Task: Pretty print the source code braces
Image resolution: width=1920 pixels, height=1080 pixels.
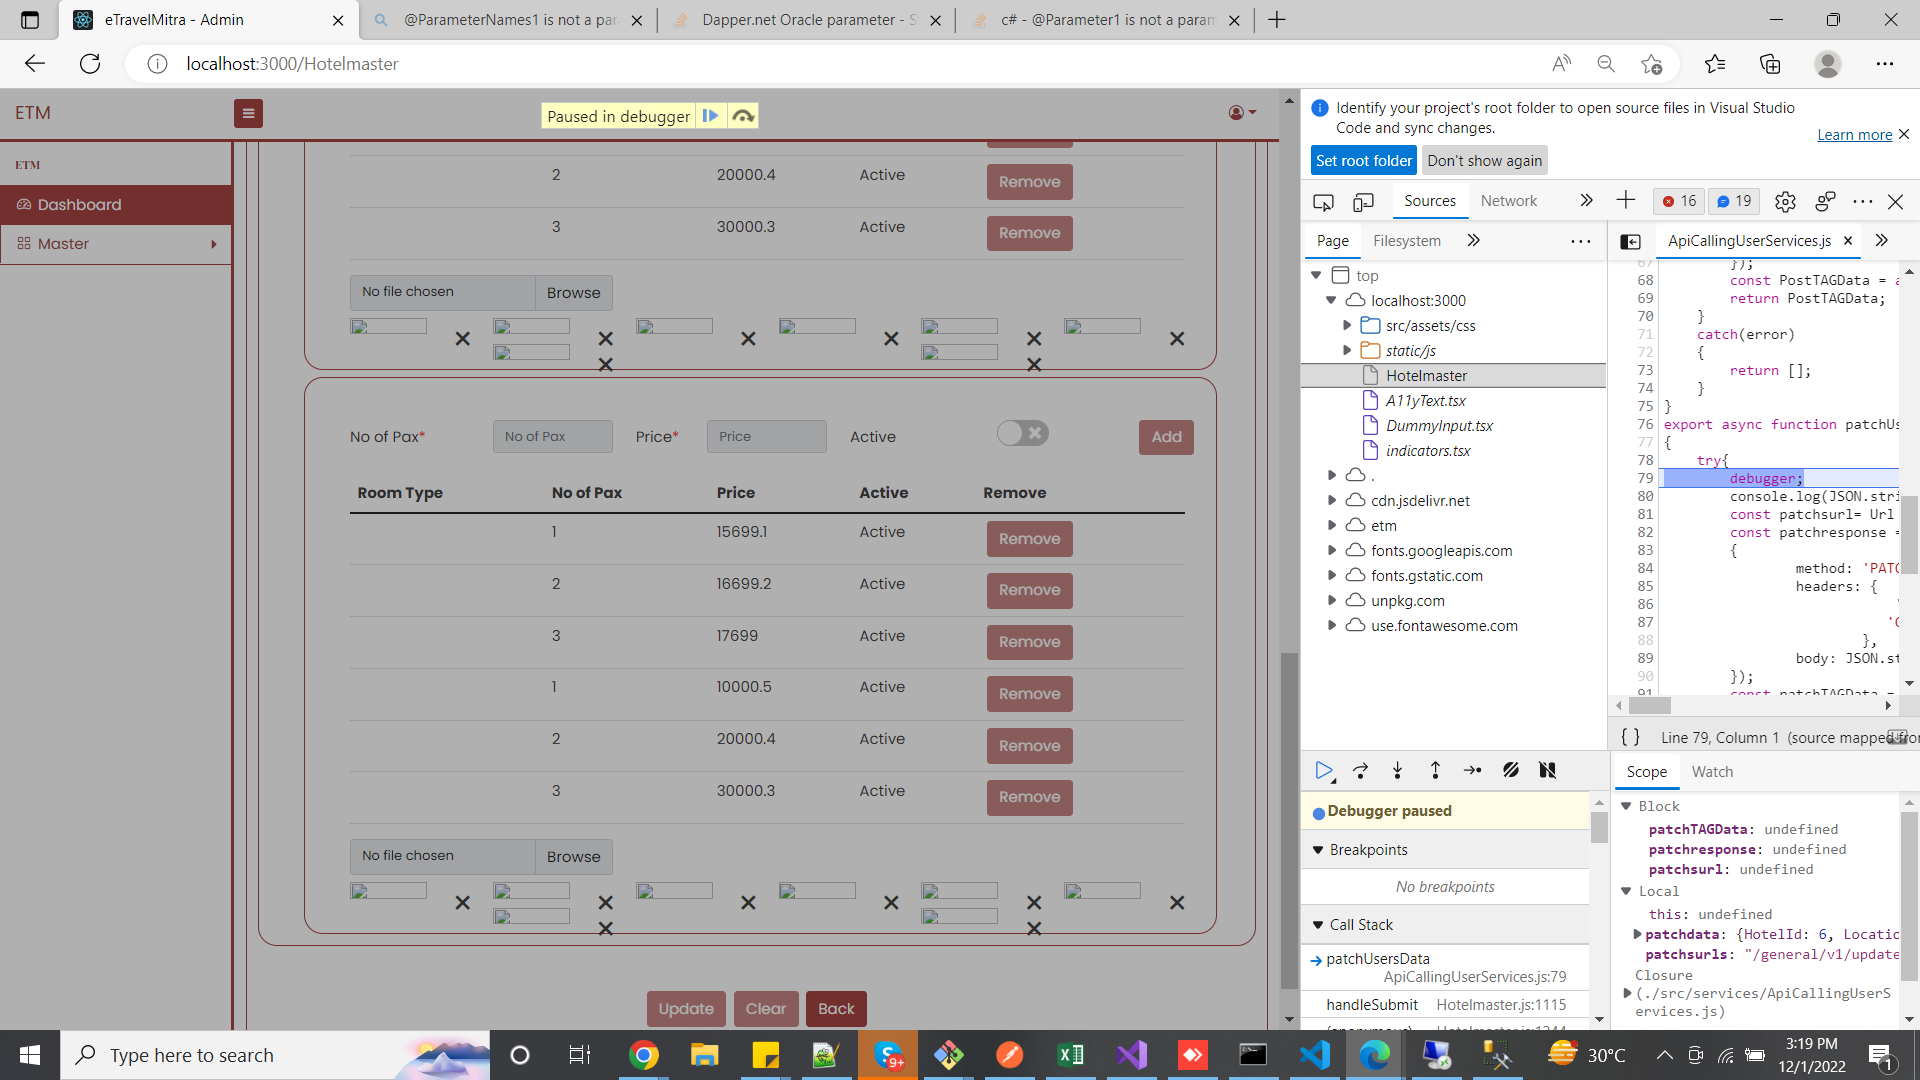Action: point(1630,737)
